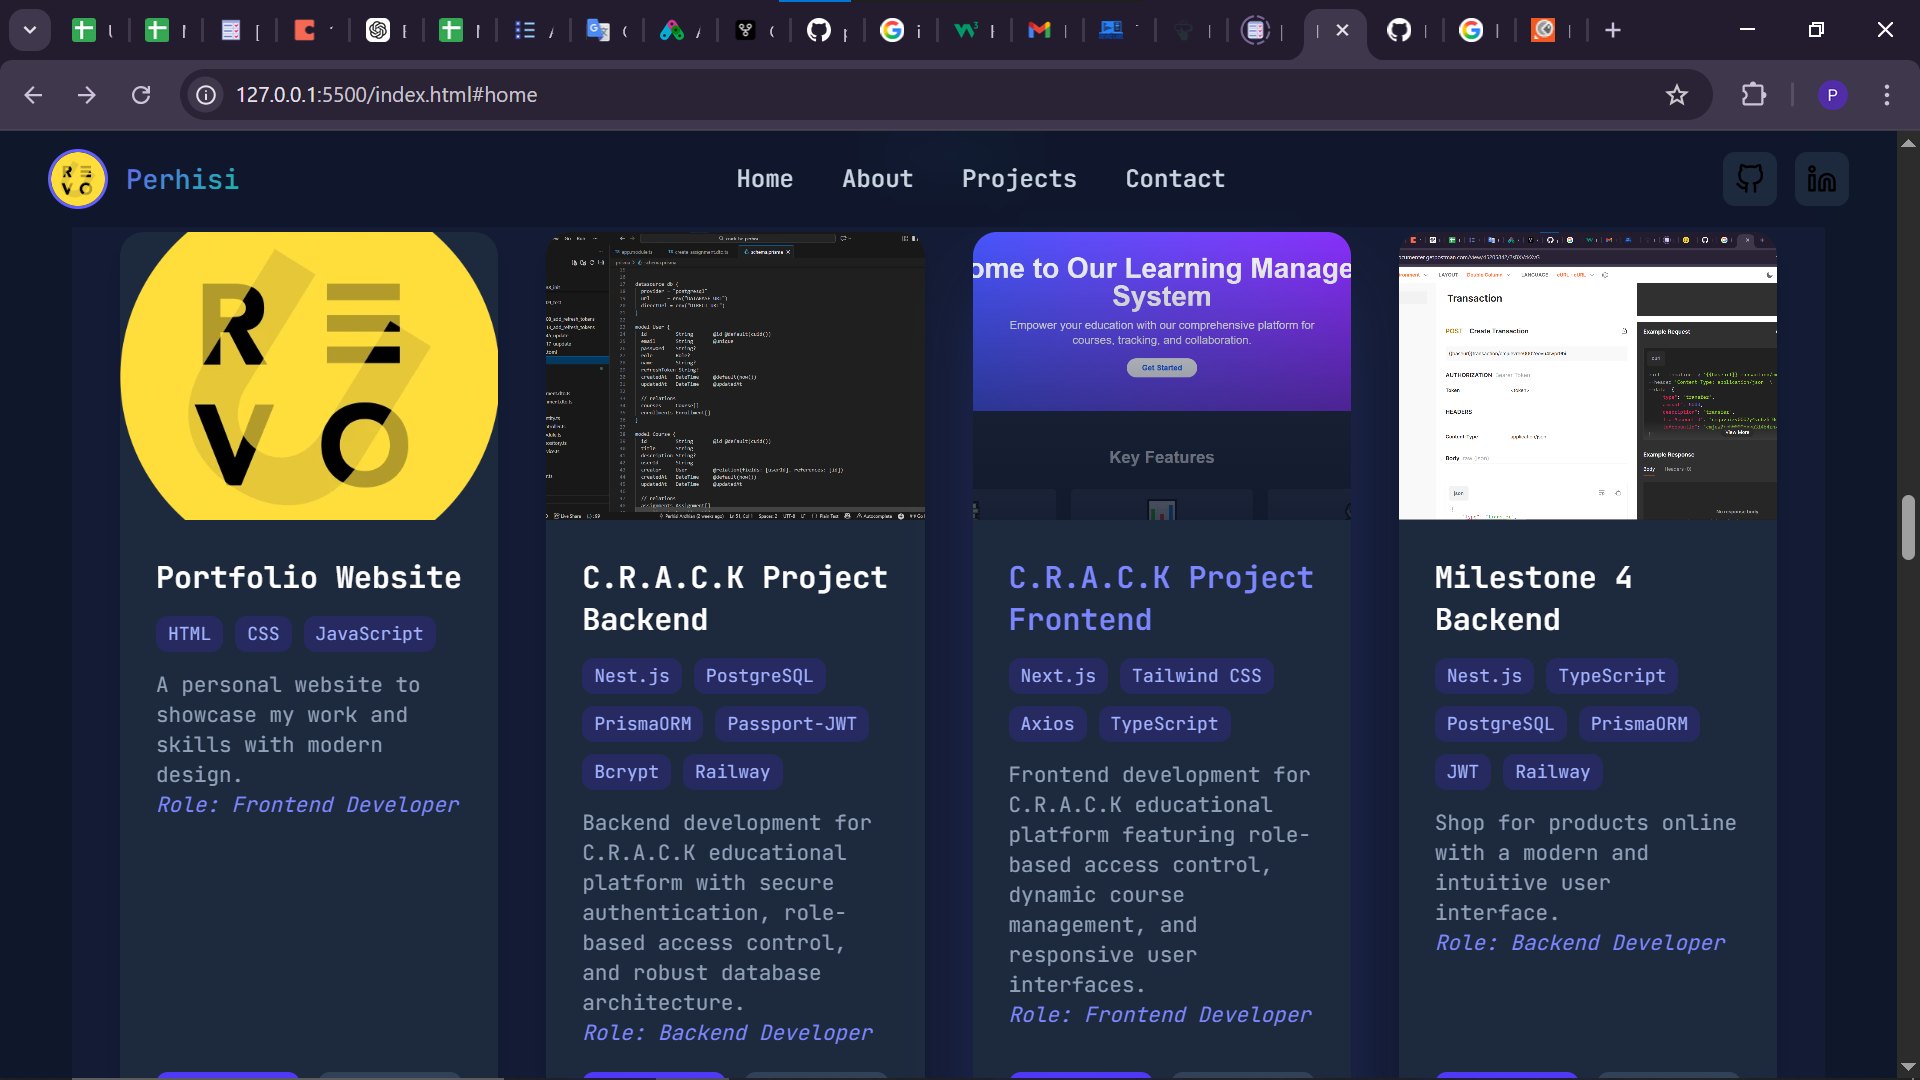Bookmark this page with the star icon
Viewport: 1920px width, 1080px height.
click(1677, 95)
